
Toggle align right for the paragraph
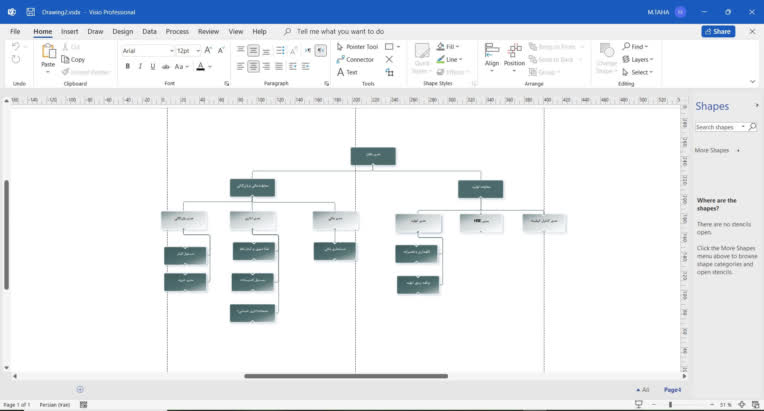tap(266, 67)
